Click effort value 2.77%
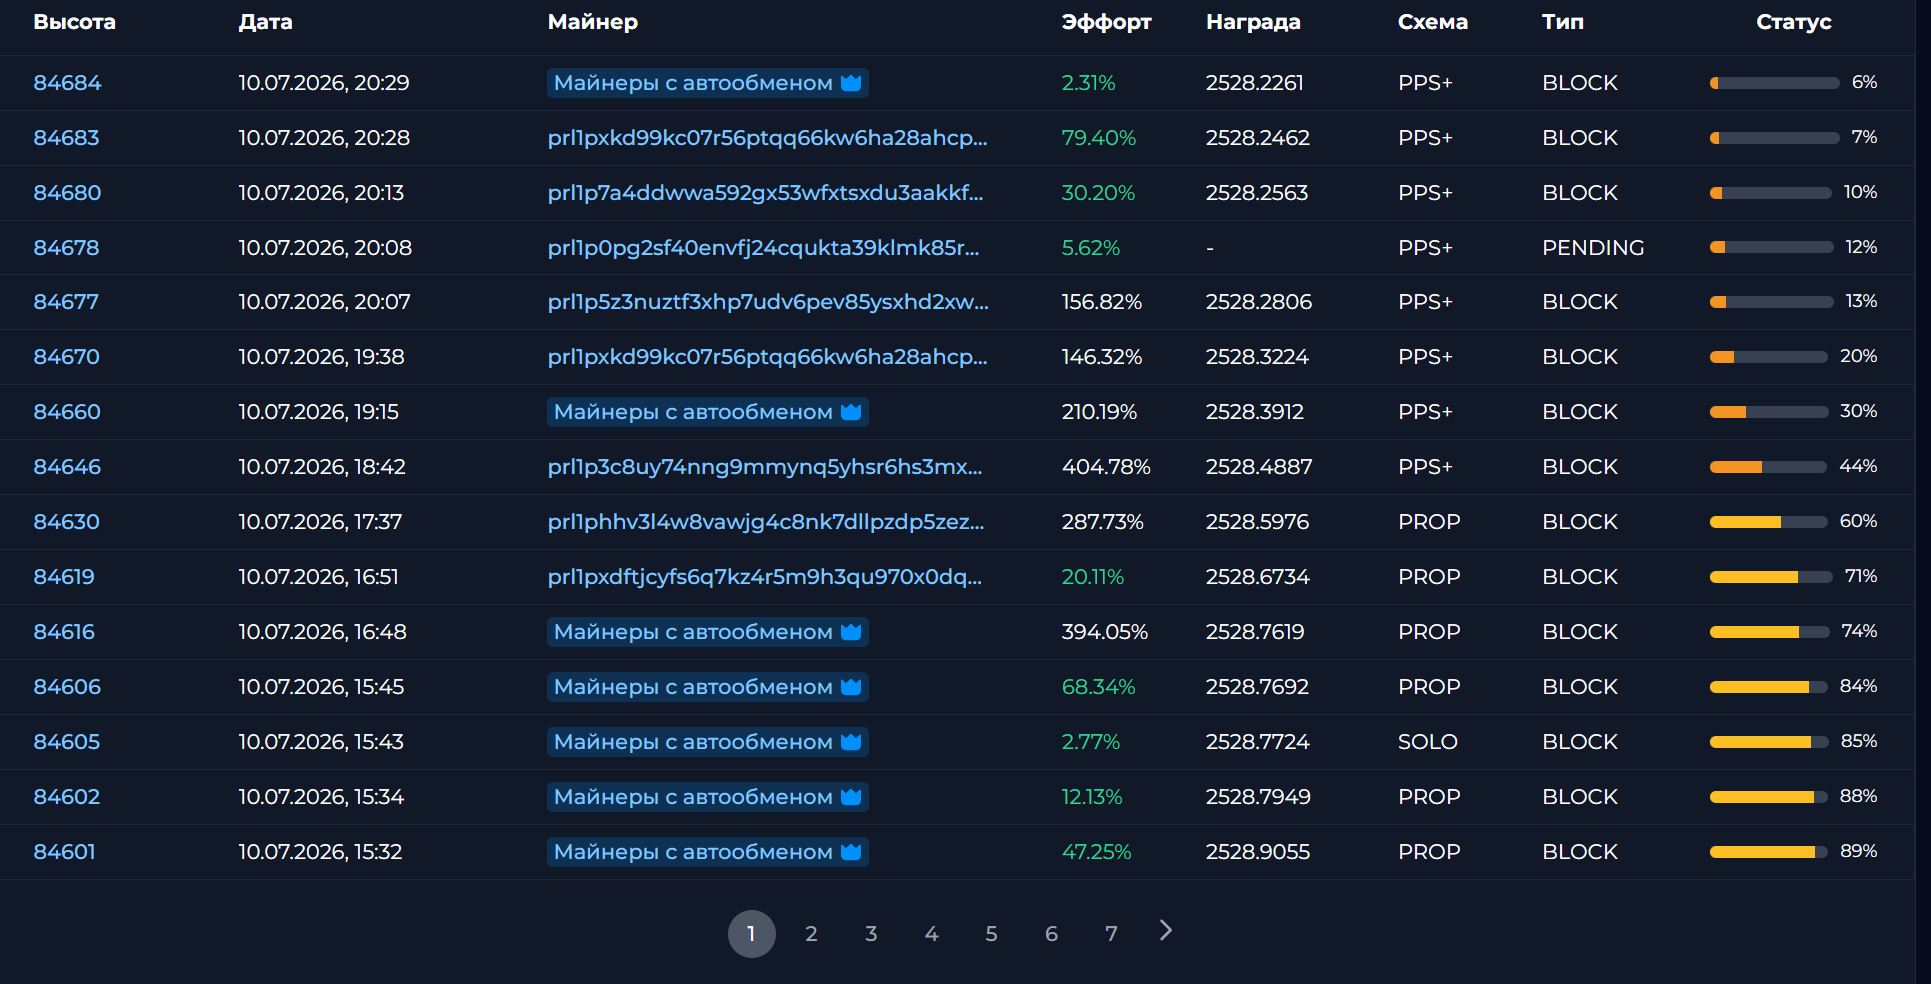 coord(1091,742)
